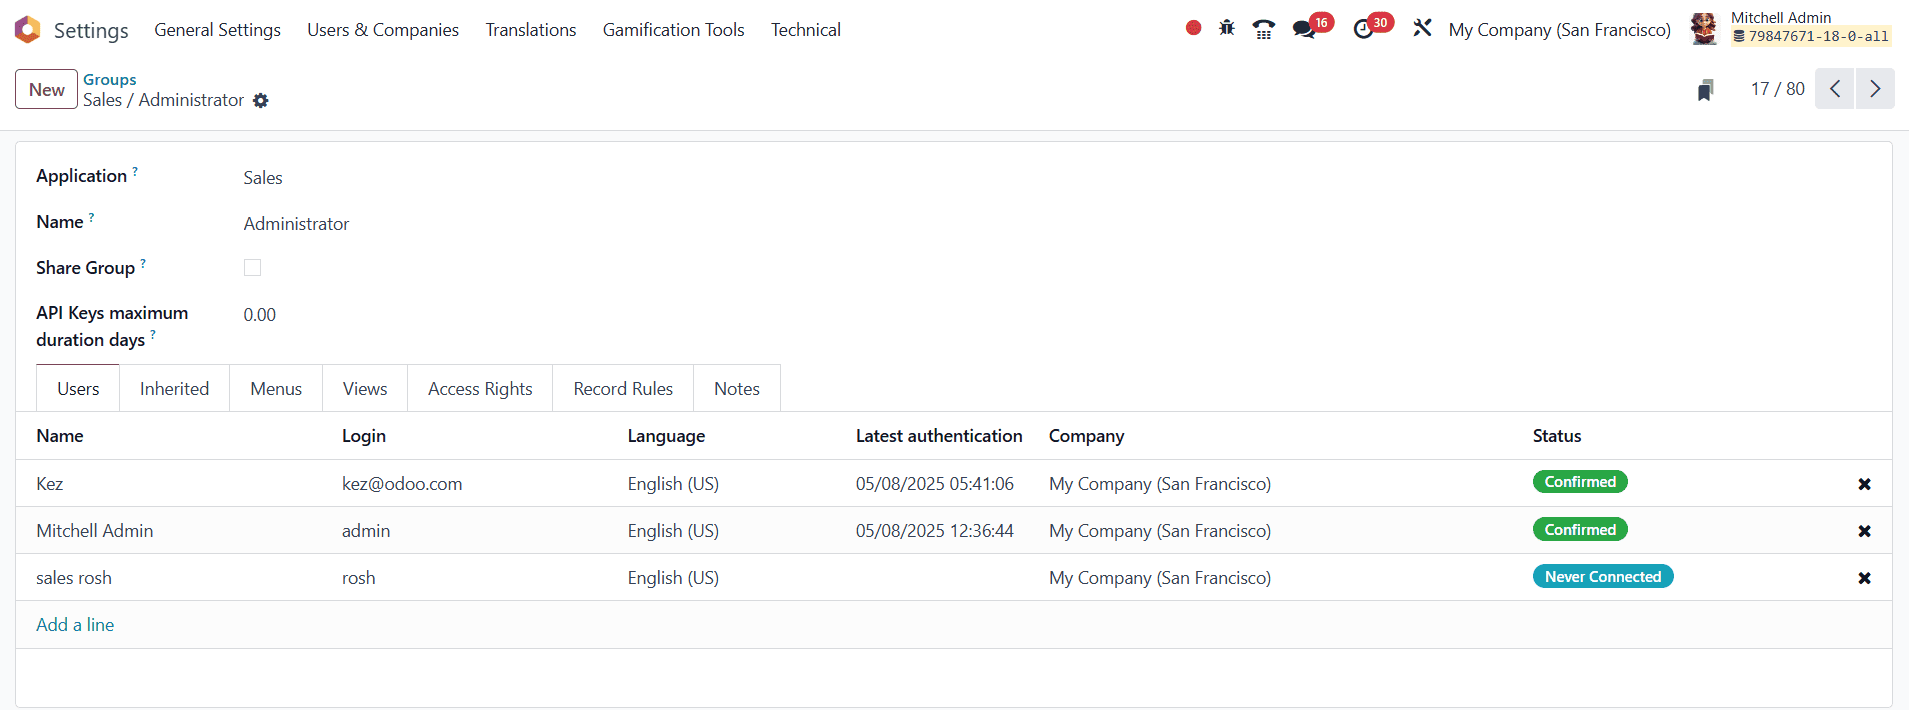Show Application field help tooltip

click(x=135, y=171)
